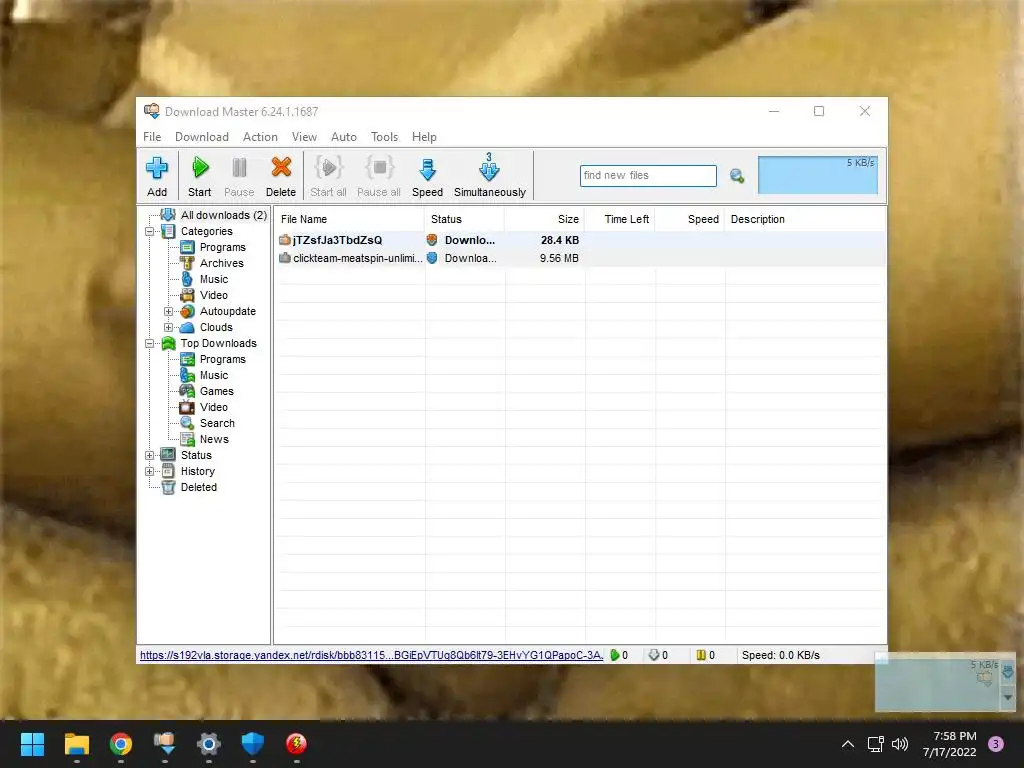Select the Top Downloads folder icon

coord(168,344)
